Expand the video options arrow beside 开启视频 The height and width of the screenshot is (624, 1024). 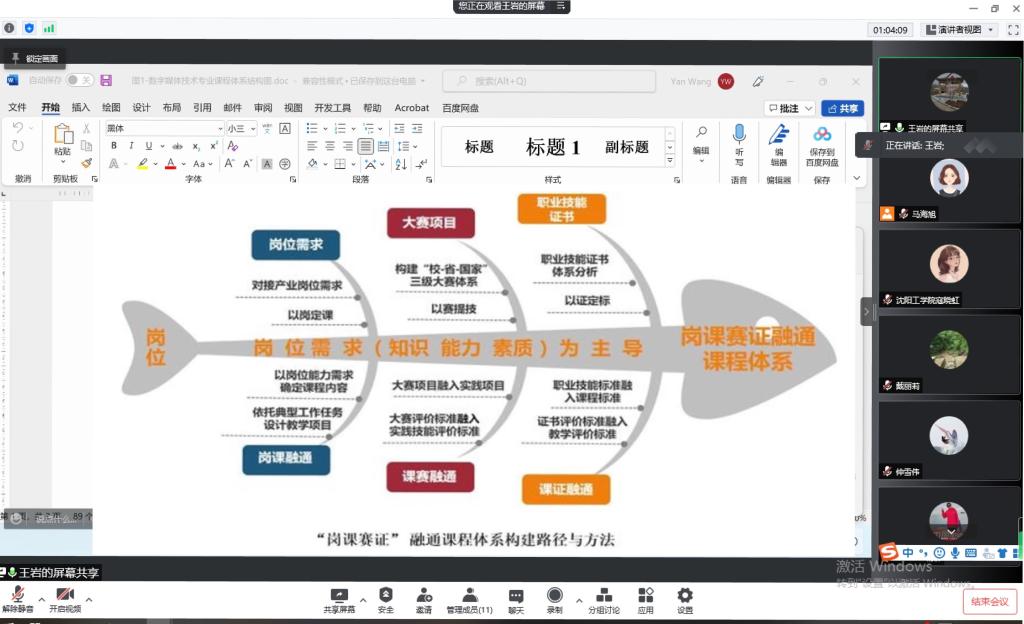(89, 599)
